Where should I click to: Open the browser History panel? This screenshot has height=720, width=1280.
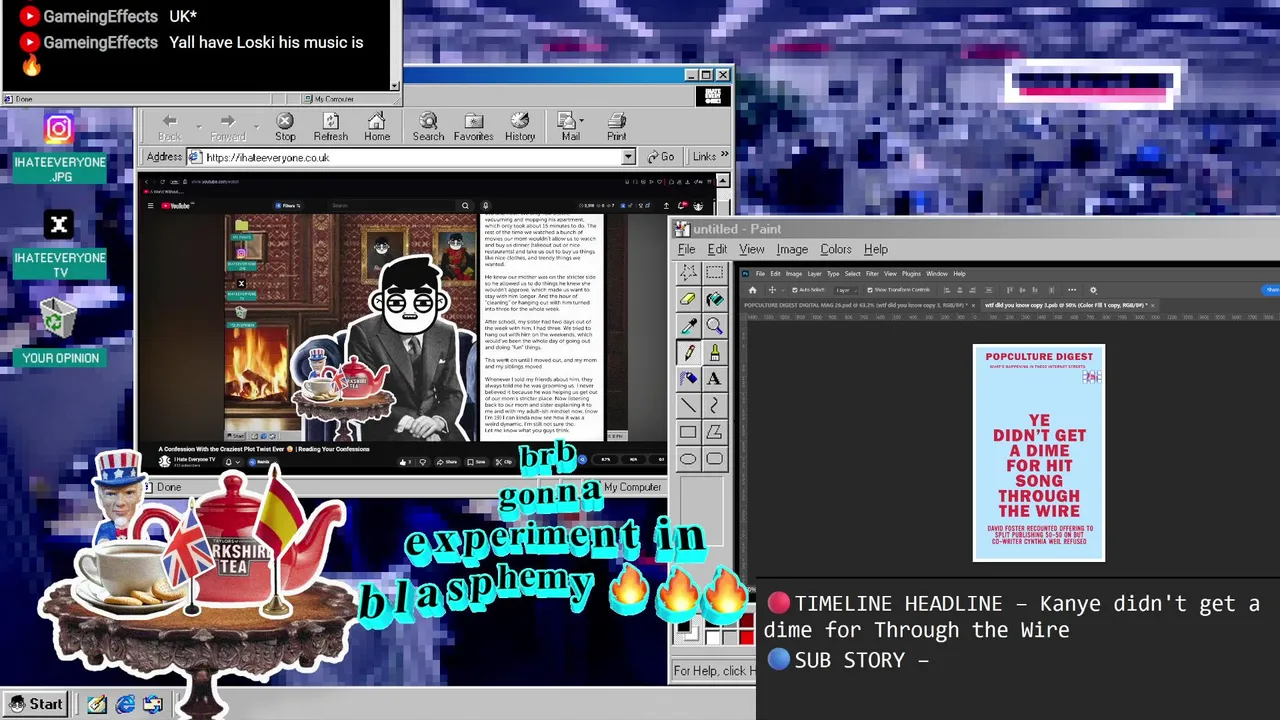pos(520,127)
